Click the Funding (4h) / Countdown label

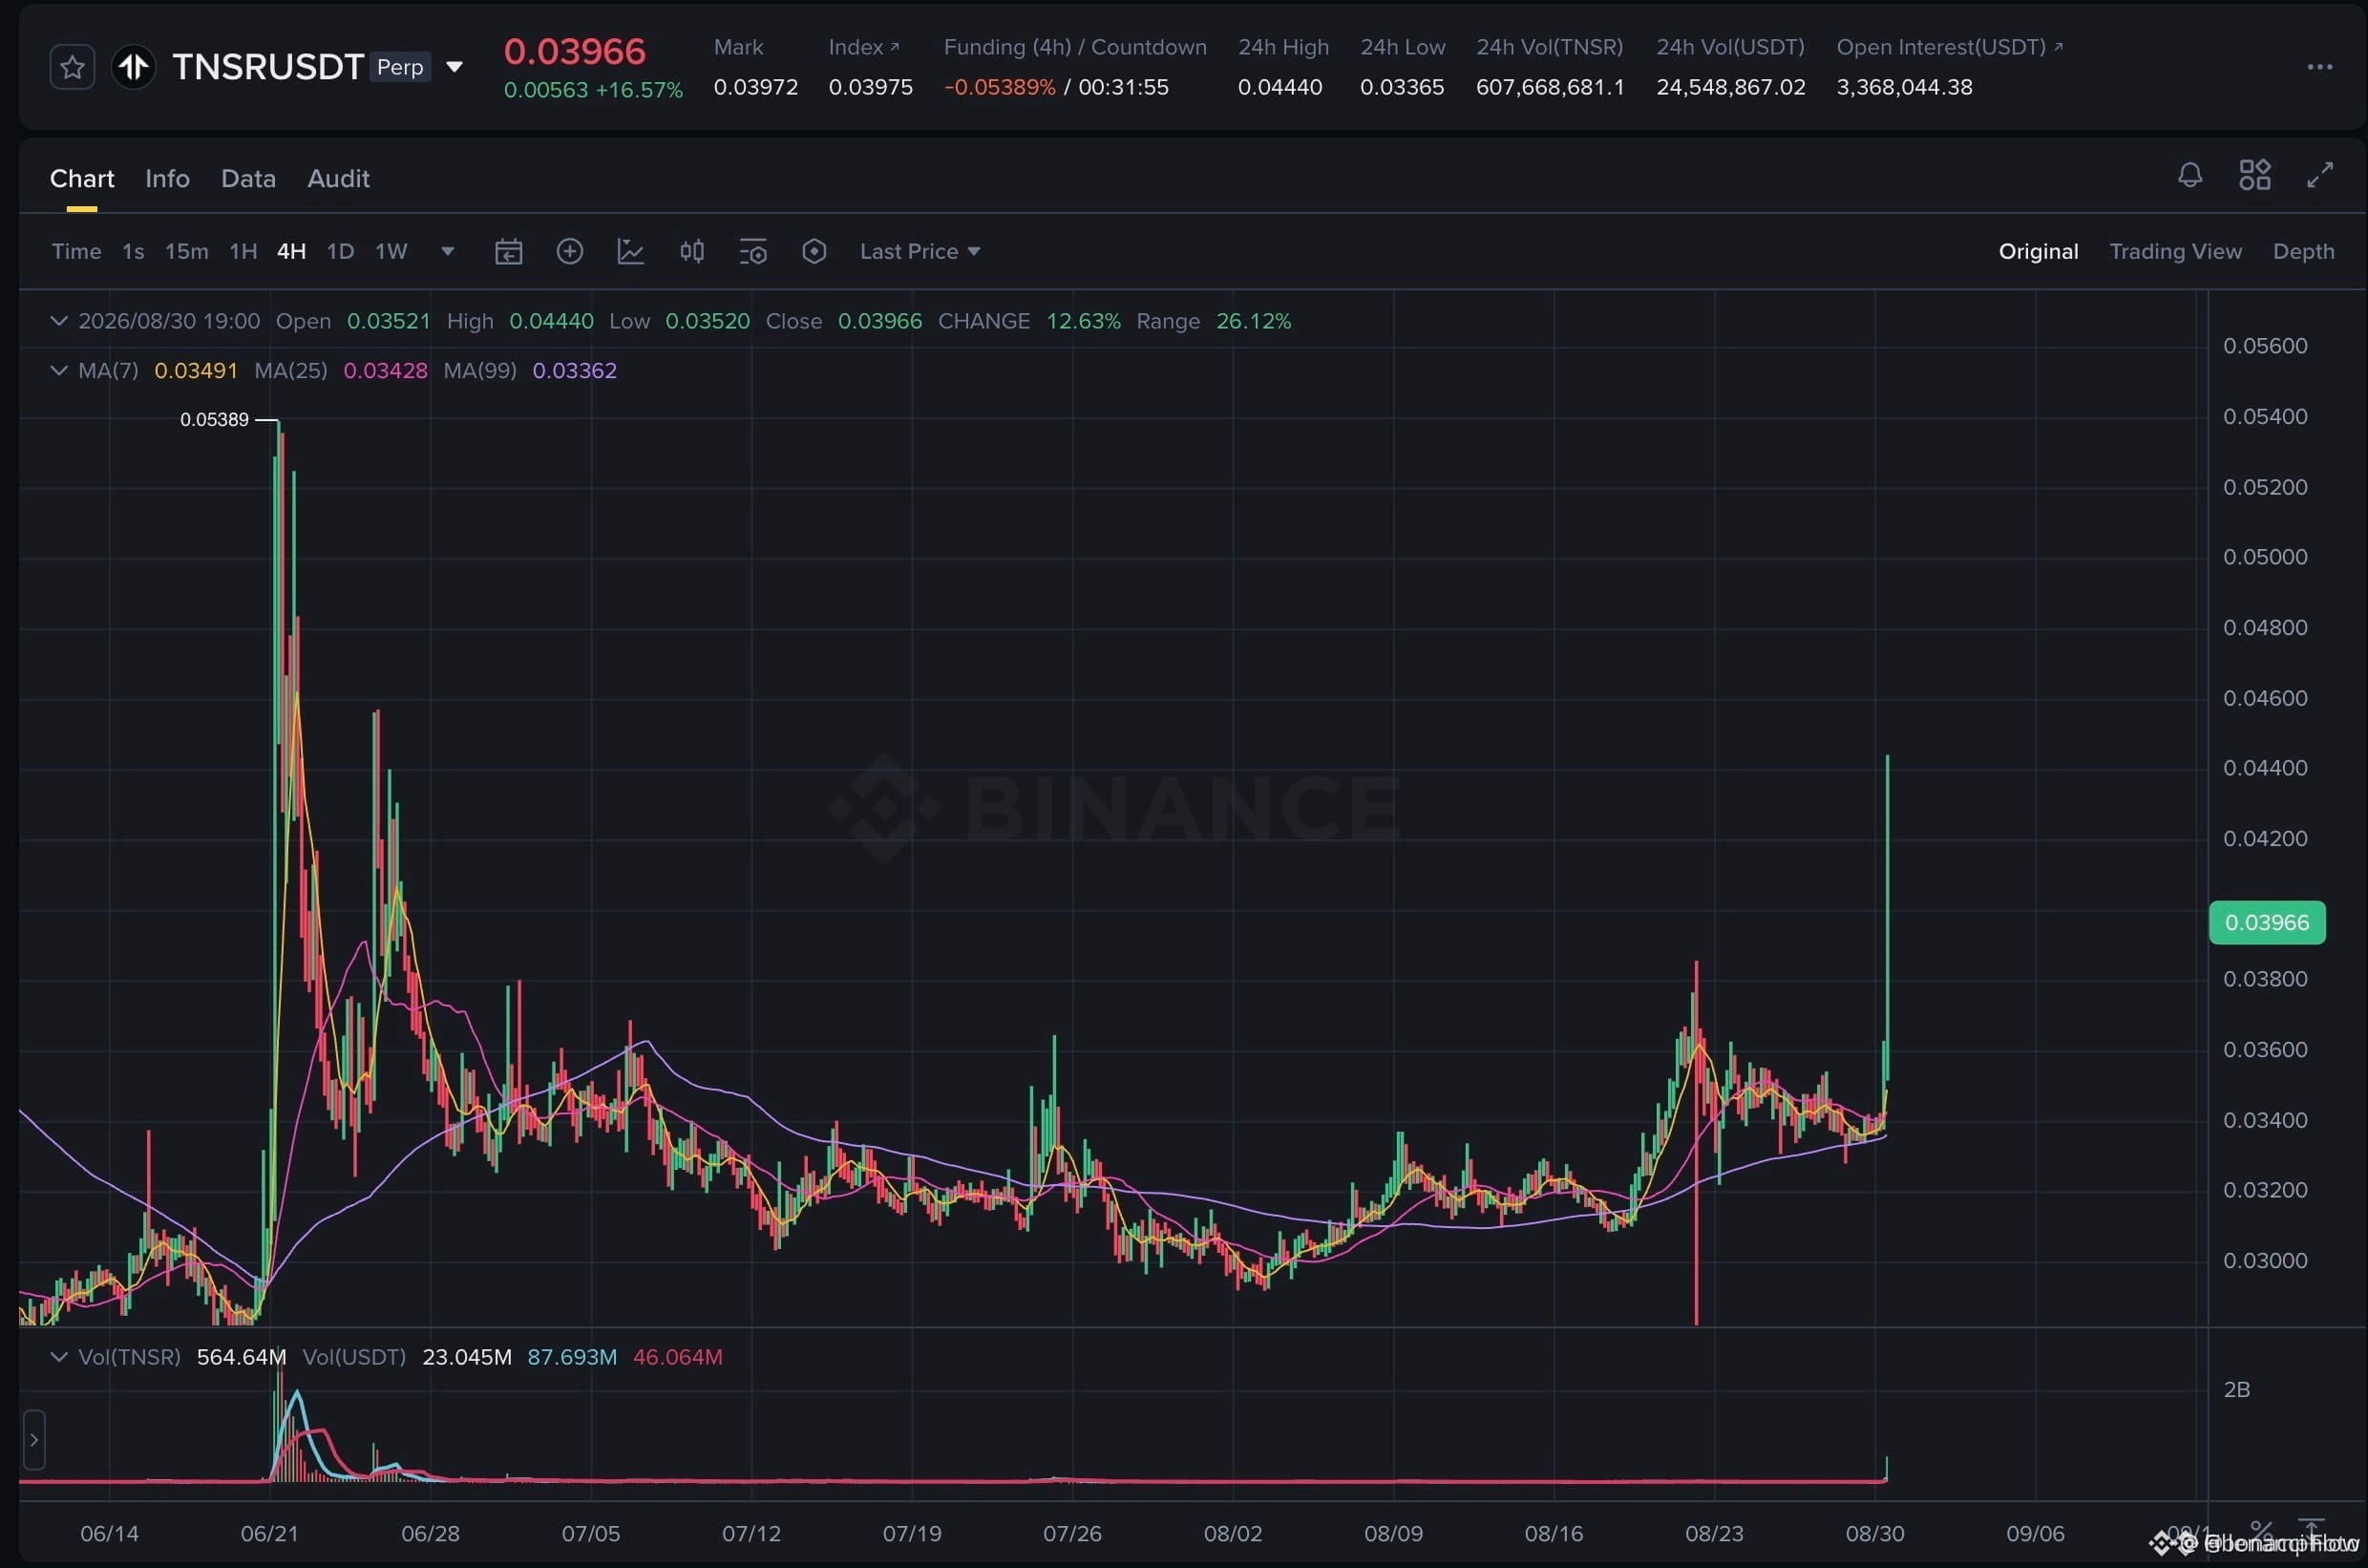pos(1075,47)
